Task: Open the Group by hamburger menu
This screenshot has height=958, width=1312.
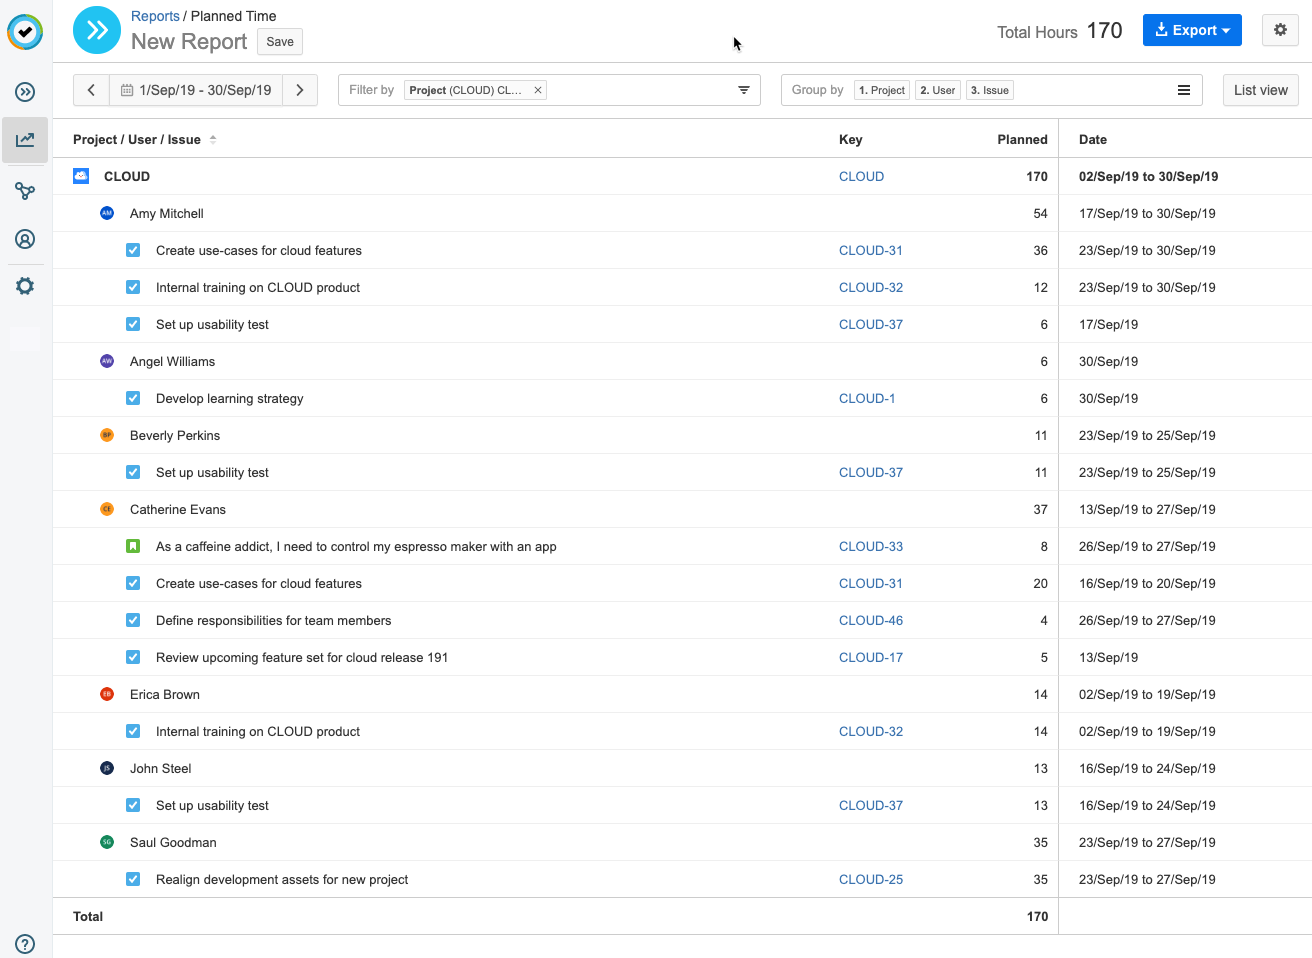Action: 1184,90
